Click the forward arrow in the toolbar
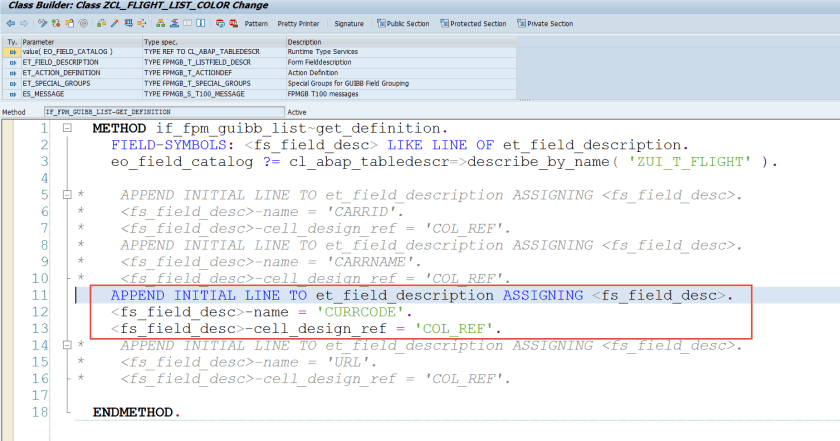The image size is (840, 441). click(21, 23)
